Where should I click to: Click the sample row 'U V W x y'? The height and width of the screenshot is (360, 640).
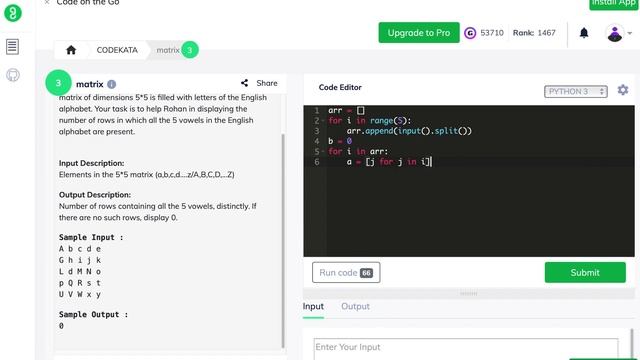(x=80, y=294)
